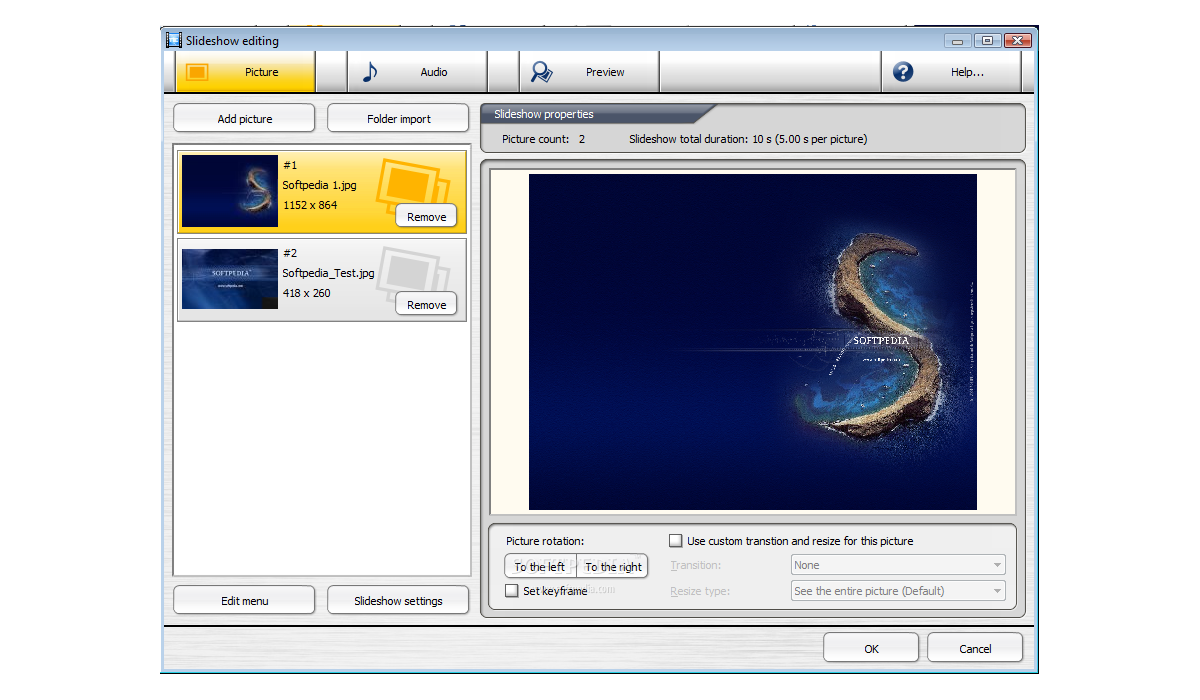Minimize the Slideshow editing window
This screenshot has height=700, width=1200.
click(x=958, y=40)
